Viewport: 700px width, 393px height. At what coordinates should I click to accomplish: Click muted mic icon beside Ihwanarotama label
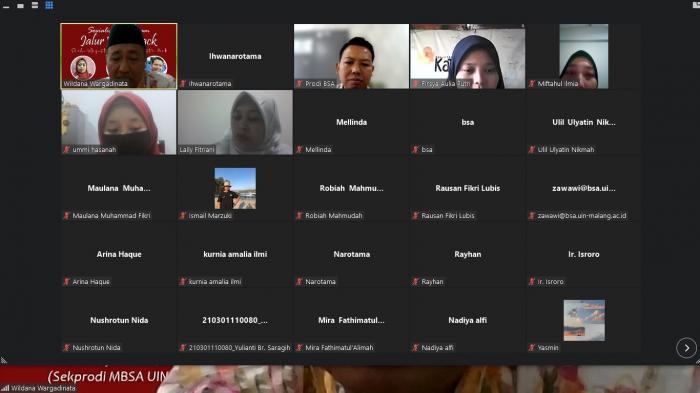click(183, 84)
